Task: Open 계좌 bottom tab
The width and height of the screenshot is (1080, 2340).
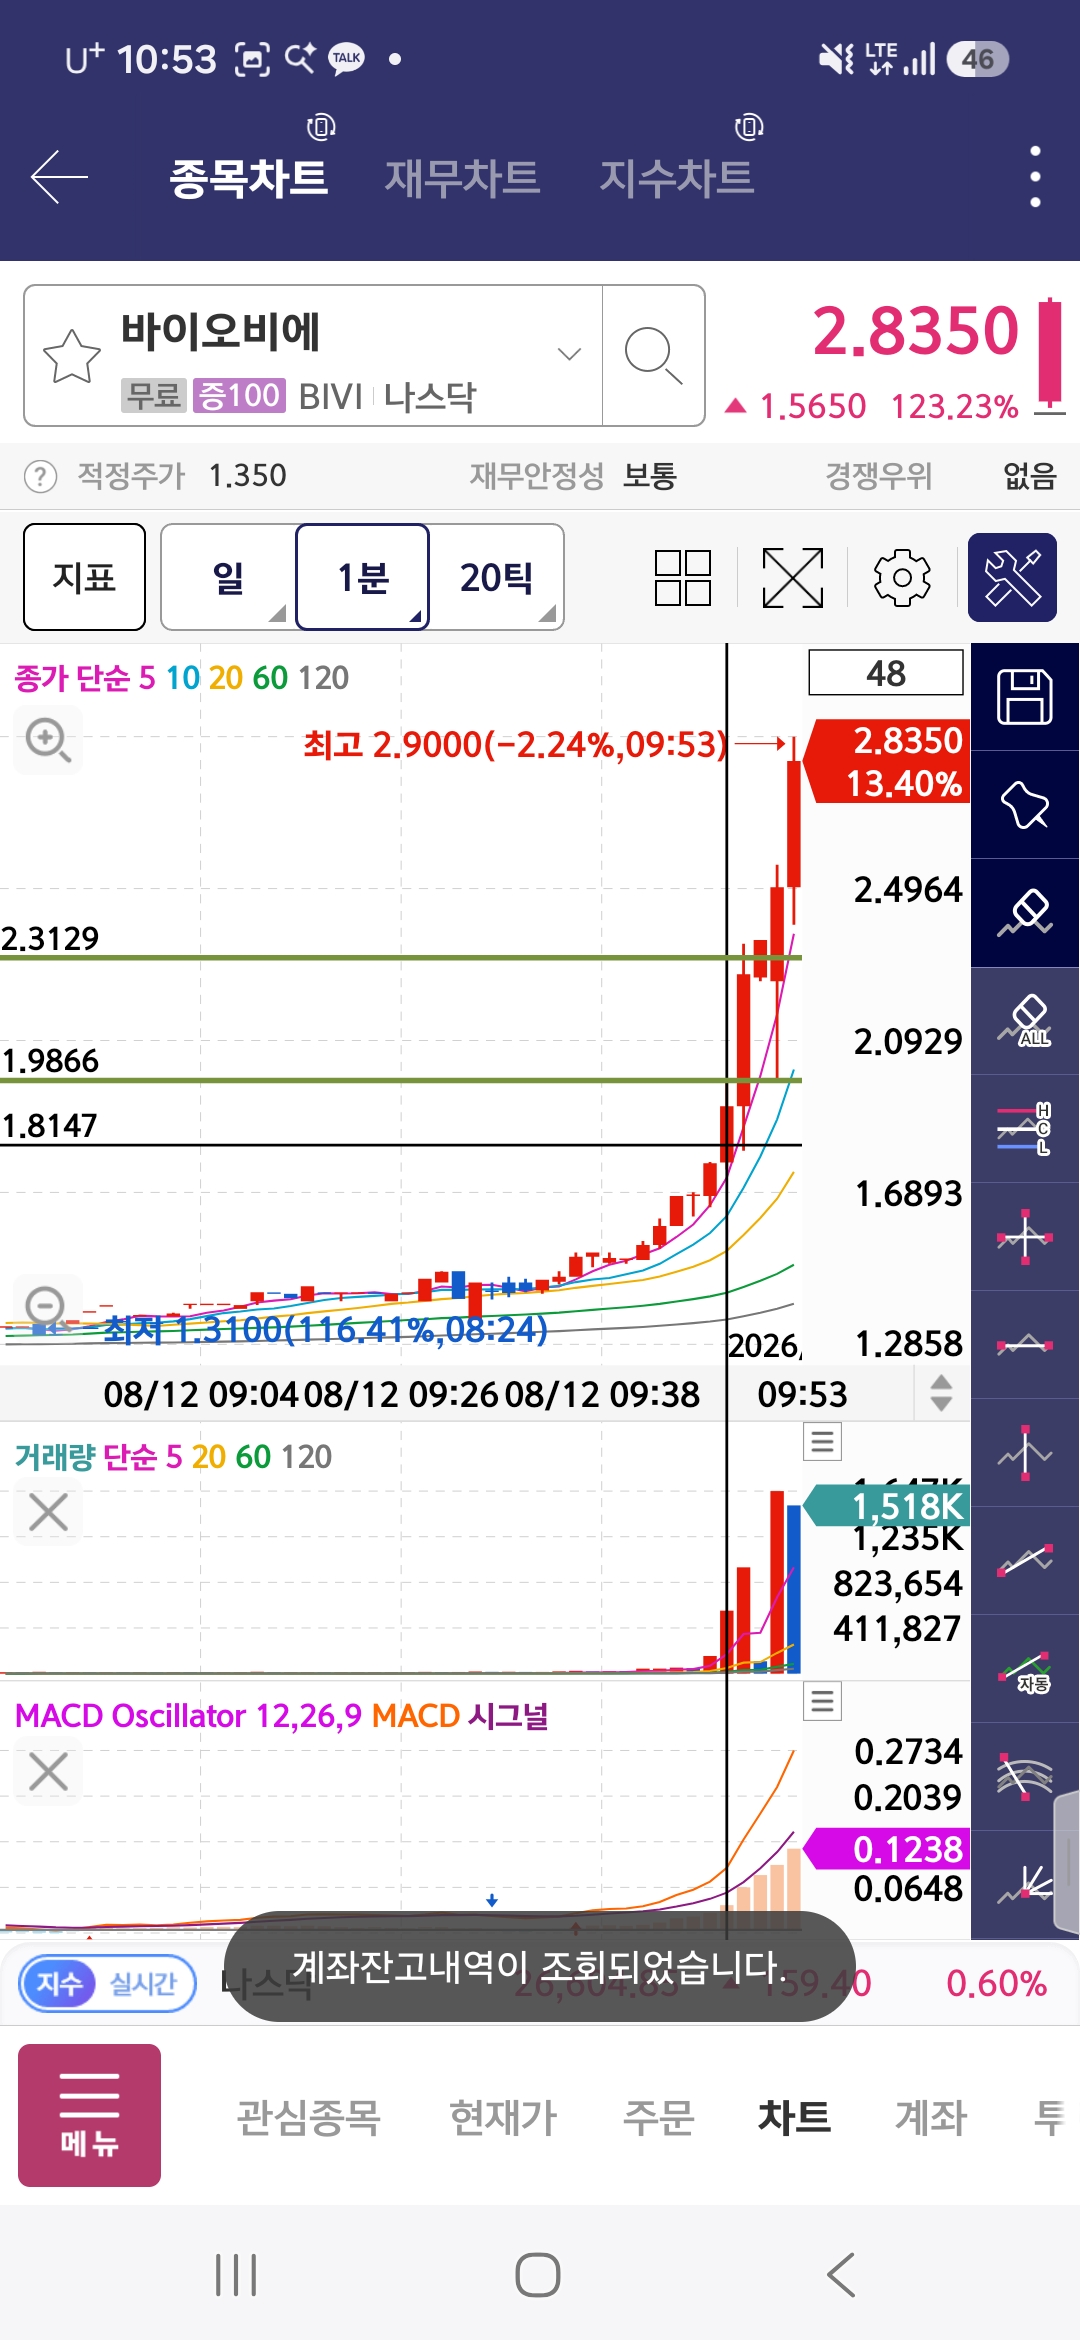Action: pyautogui.click(x=931, y=2116)
